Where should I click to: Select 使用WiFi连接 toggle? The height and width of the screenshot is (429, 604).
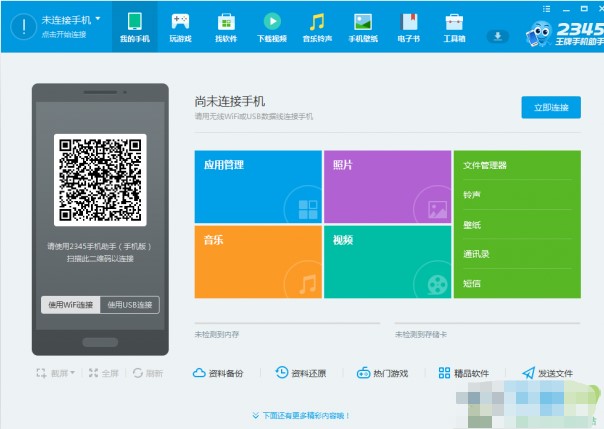pos(70,305)
